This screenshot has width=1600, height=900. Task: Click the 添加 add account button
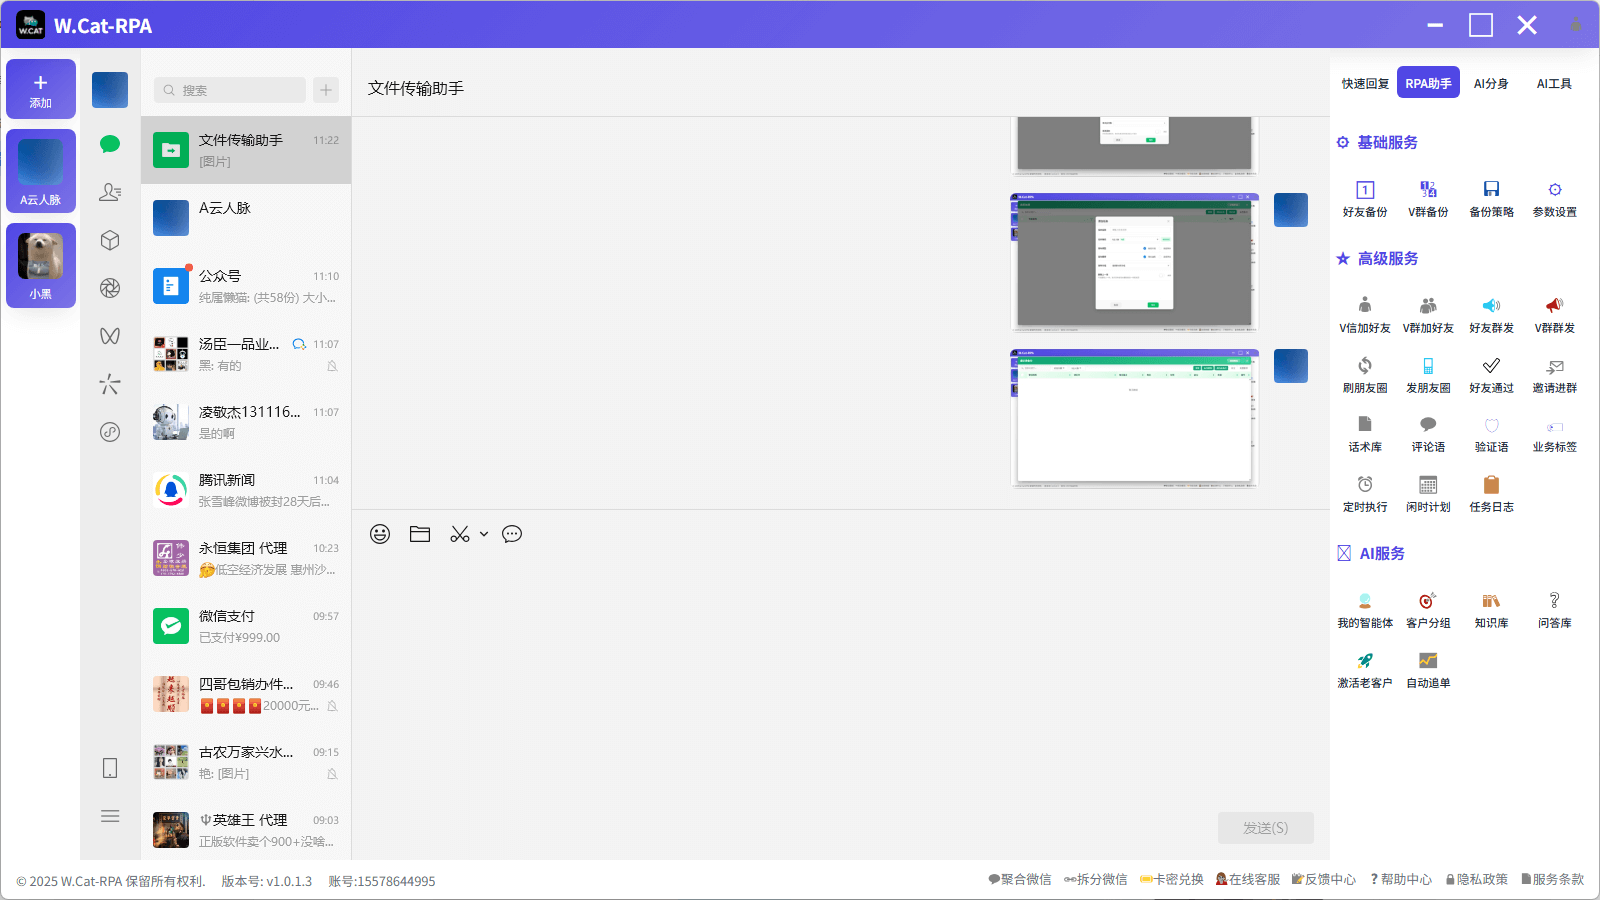[41, 89]
